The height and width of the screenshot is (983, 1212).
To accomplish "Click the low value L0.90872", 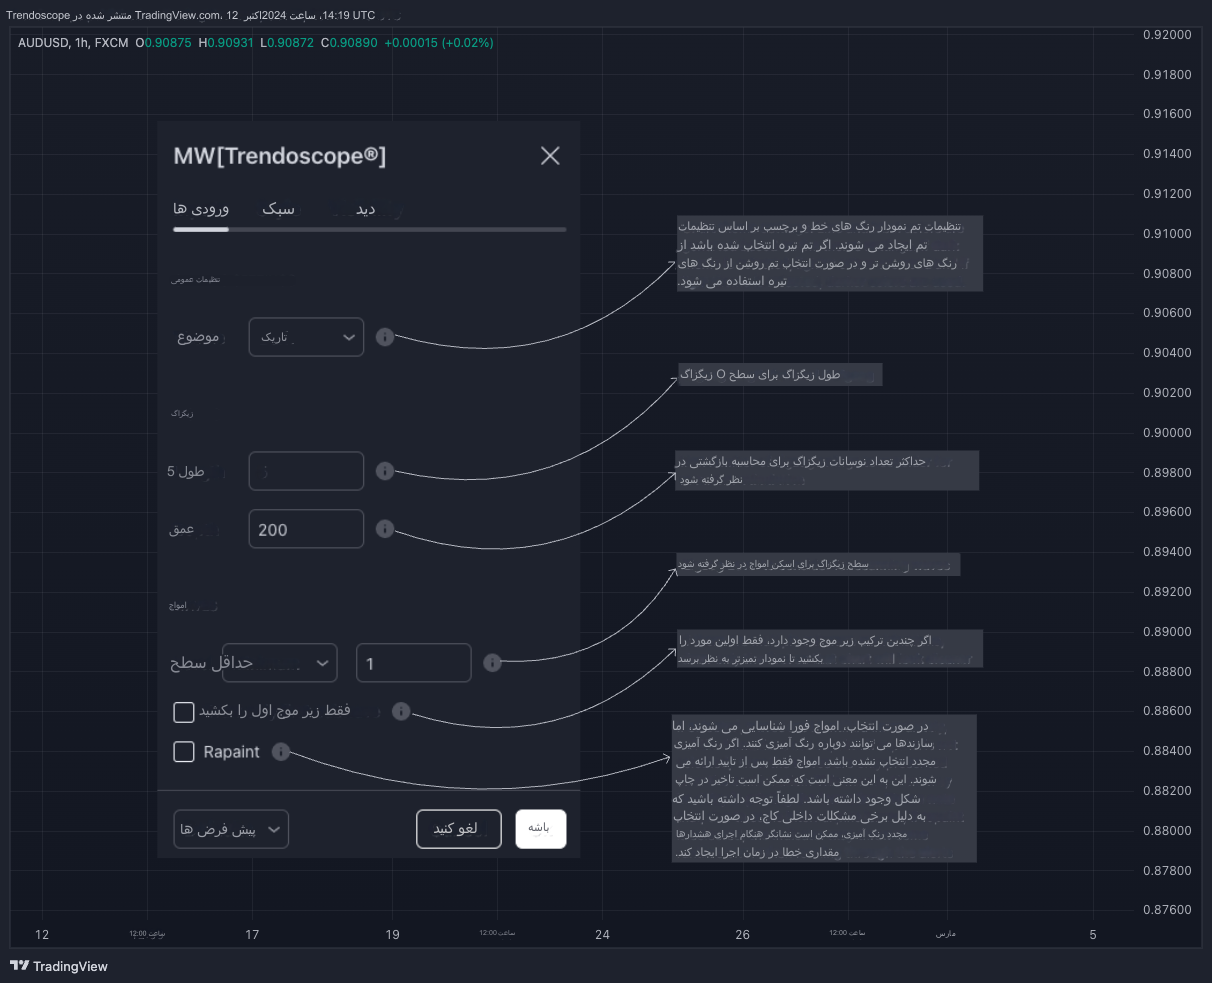I will pyautogui.click(x=287, y=43).
